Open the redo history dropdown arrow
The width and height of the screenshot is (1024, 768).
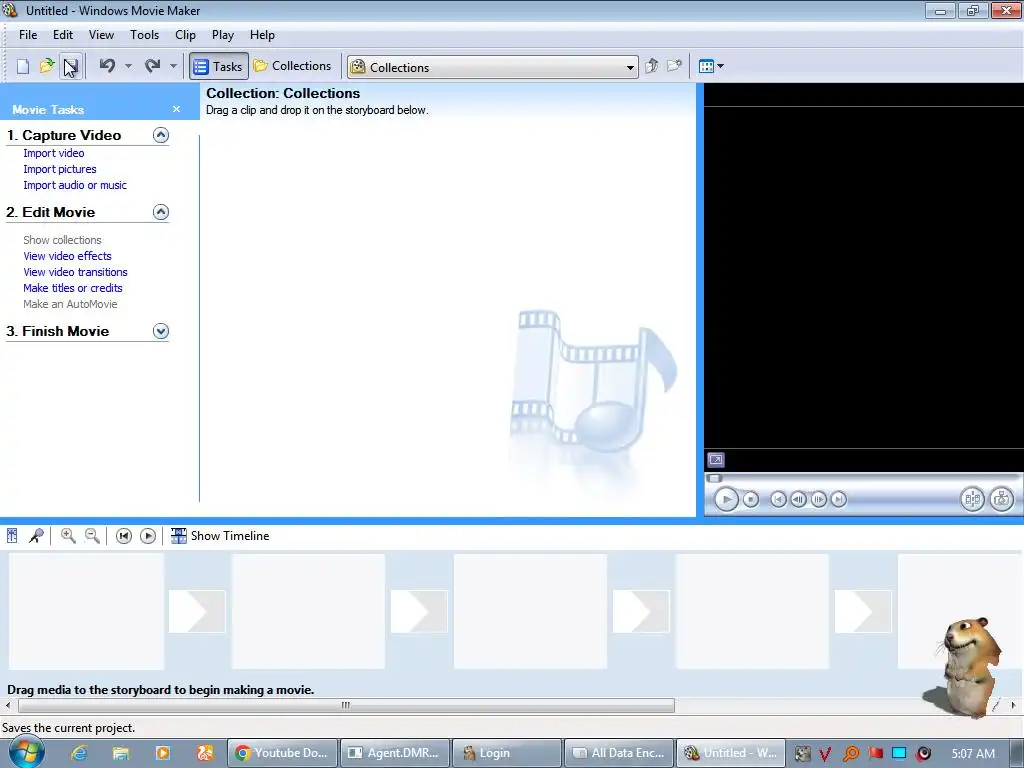tap(173, 66)
